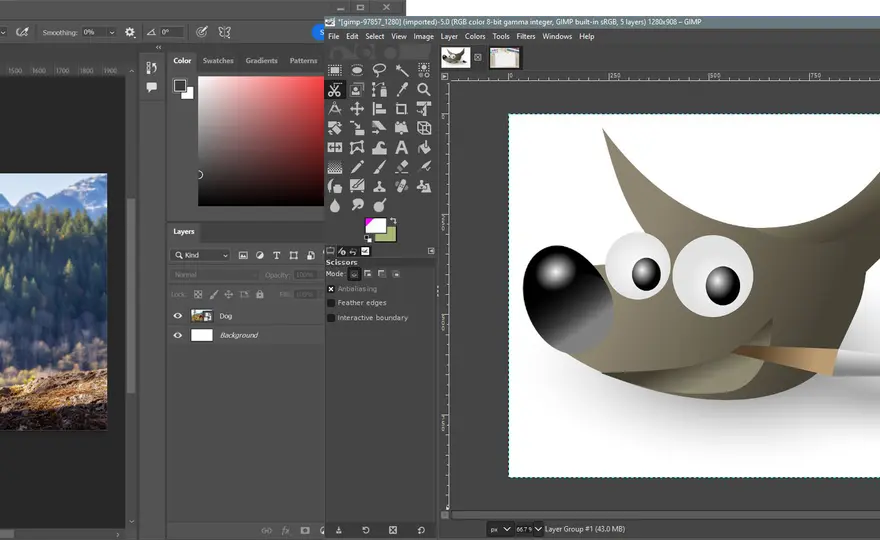Open Kind filter dropdown in Layers panel
The image size is (880, 540).
(x=200, y=255)
